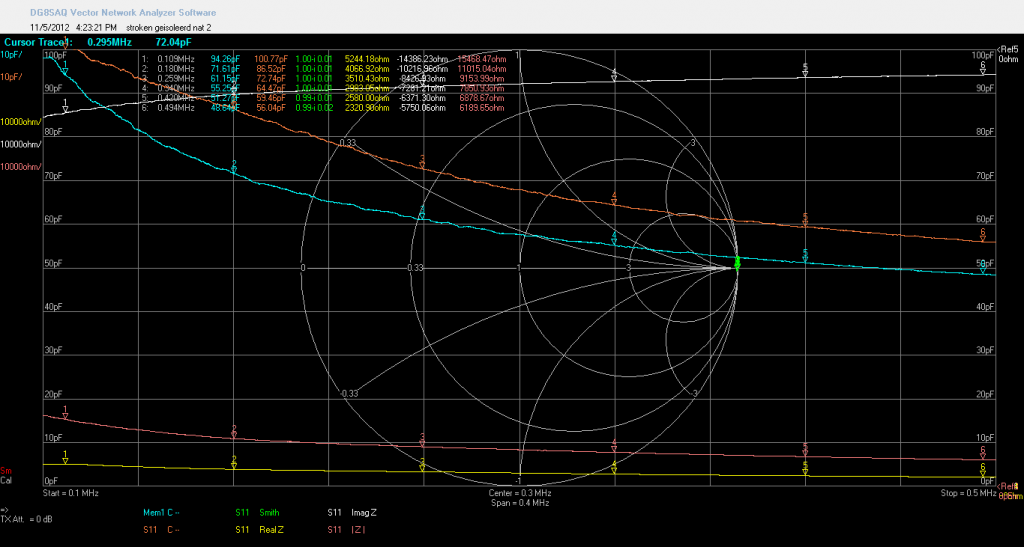Viewport: 1024px width, 547px height.
Task: Open the green S11 source label beside Smith
Action: click(x=242, y=512)
